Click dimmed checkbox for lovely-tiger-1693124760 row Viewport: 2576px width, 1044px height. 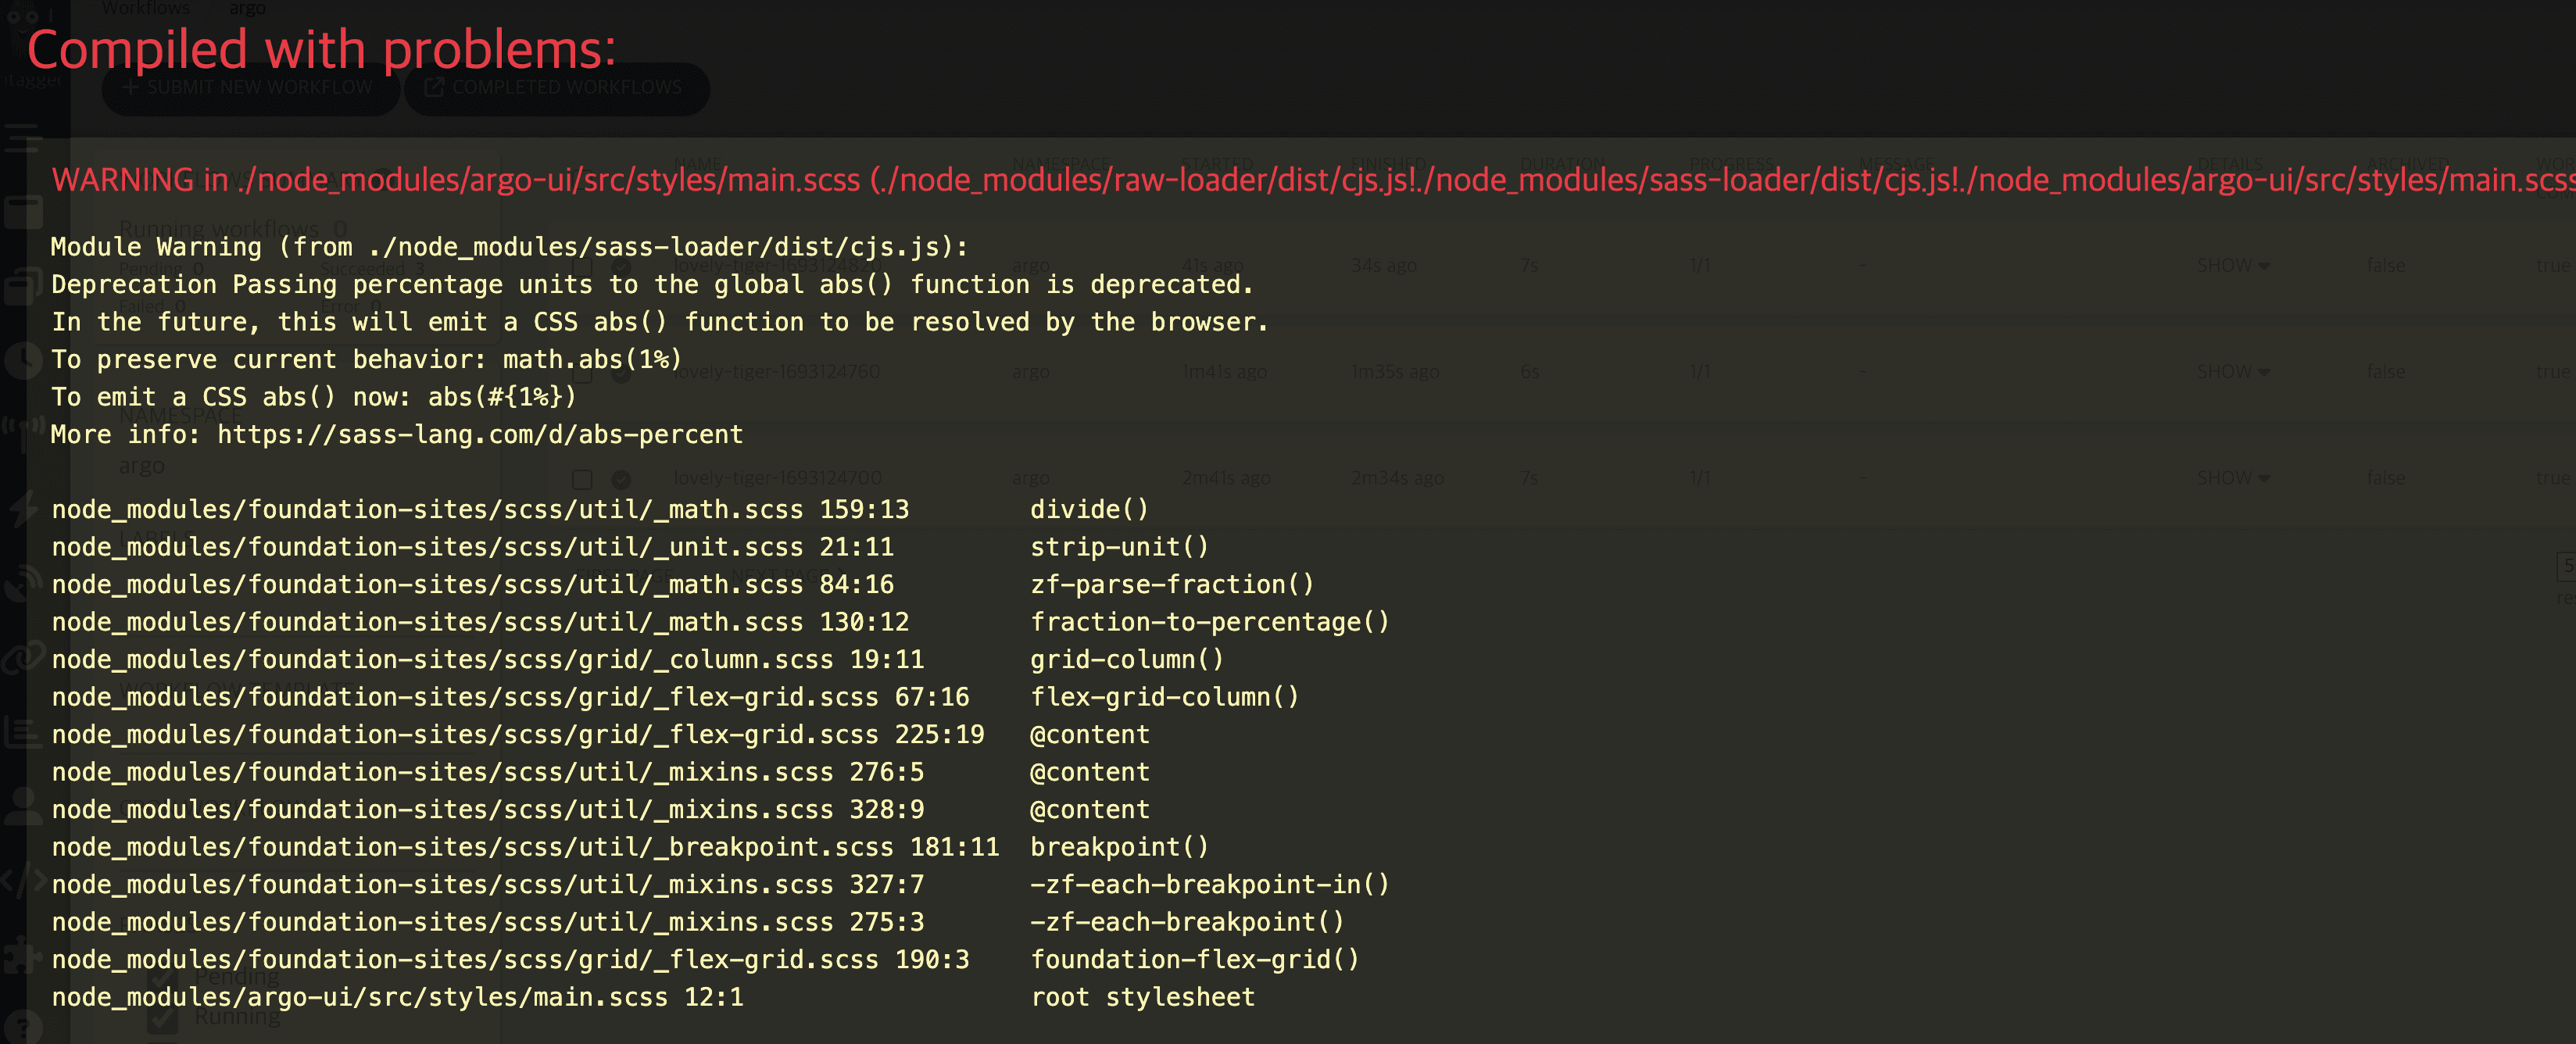point(582,373)
